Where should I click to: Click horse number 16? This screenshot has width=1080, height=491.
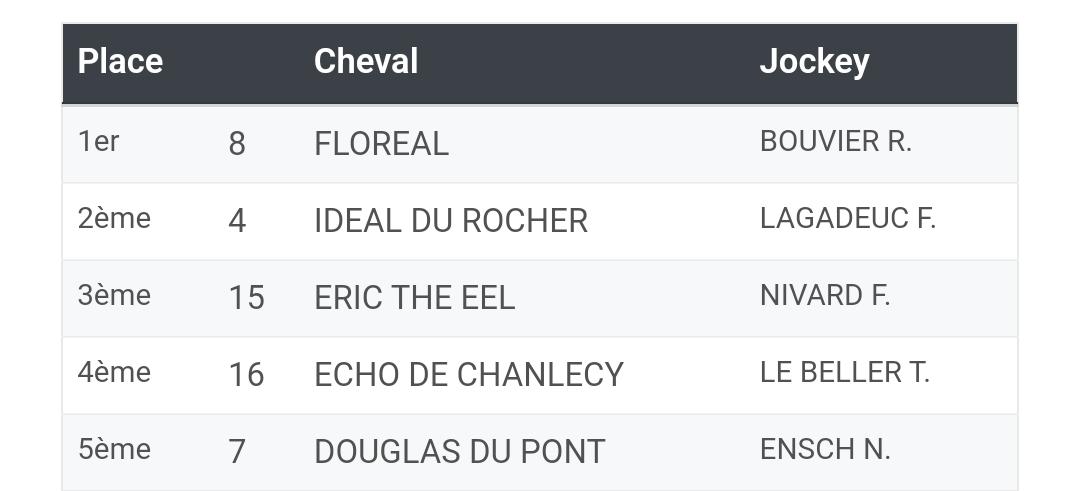(x=247, y=375)
